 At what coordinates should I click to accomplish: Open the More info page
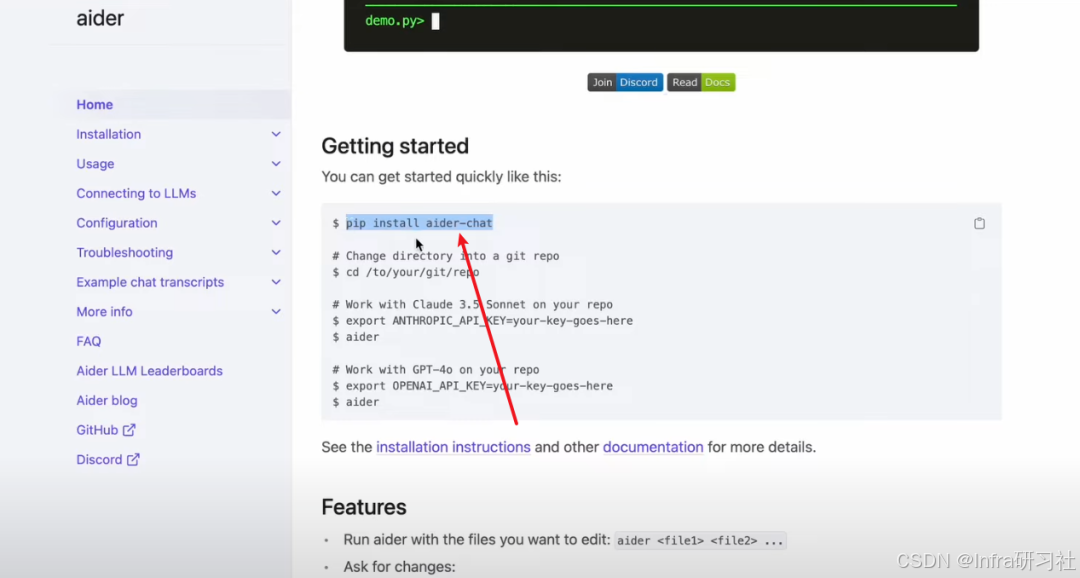pyautogui.click(x=104, y=312)
